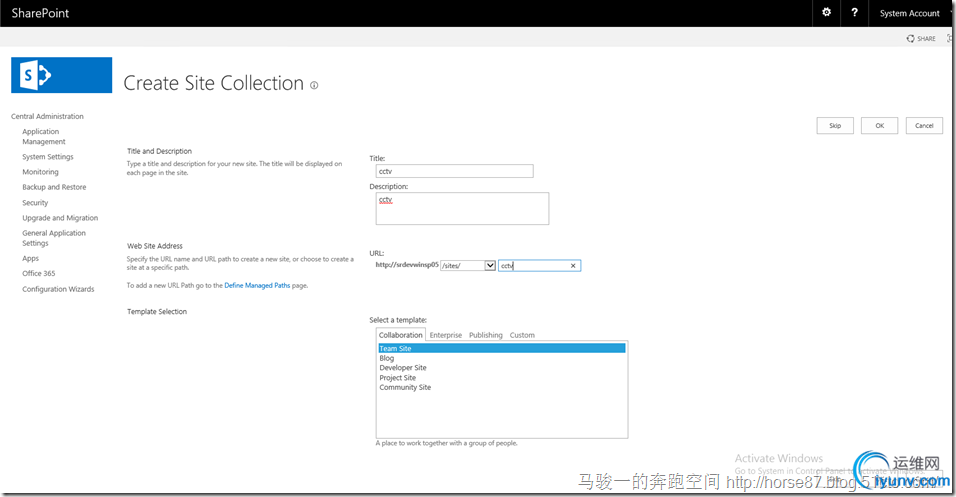Open Office 365 in sidebar
Image resolution: width=956 pixels, height=497 pixels.
point(38,273)
